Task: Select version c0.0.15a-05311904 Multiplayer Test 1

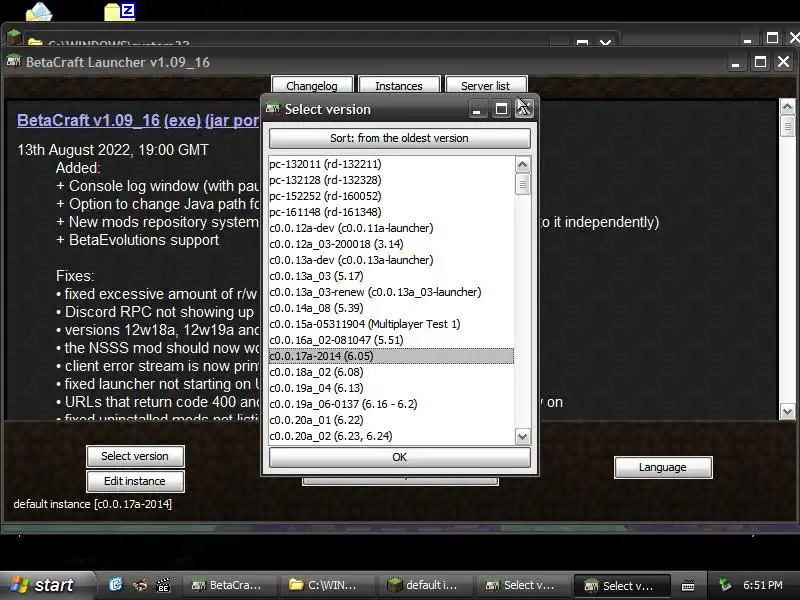Action: click(x=391, y=324)
